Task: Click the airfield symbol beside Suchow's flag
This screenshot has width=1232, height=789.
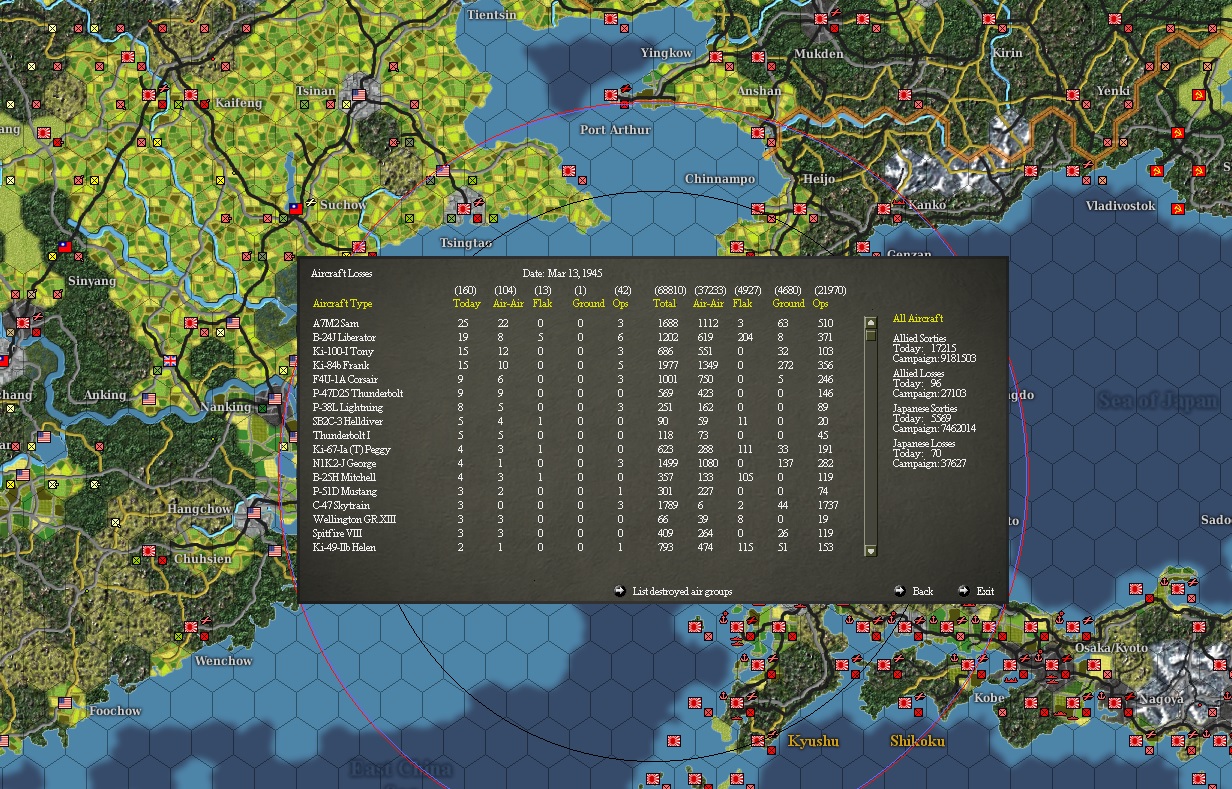Action: pos(311,203)
